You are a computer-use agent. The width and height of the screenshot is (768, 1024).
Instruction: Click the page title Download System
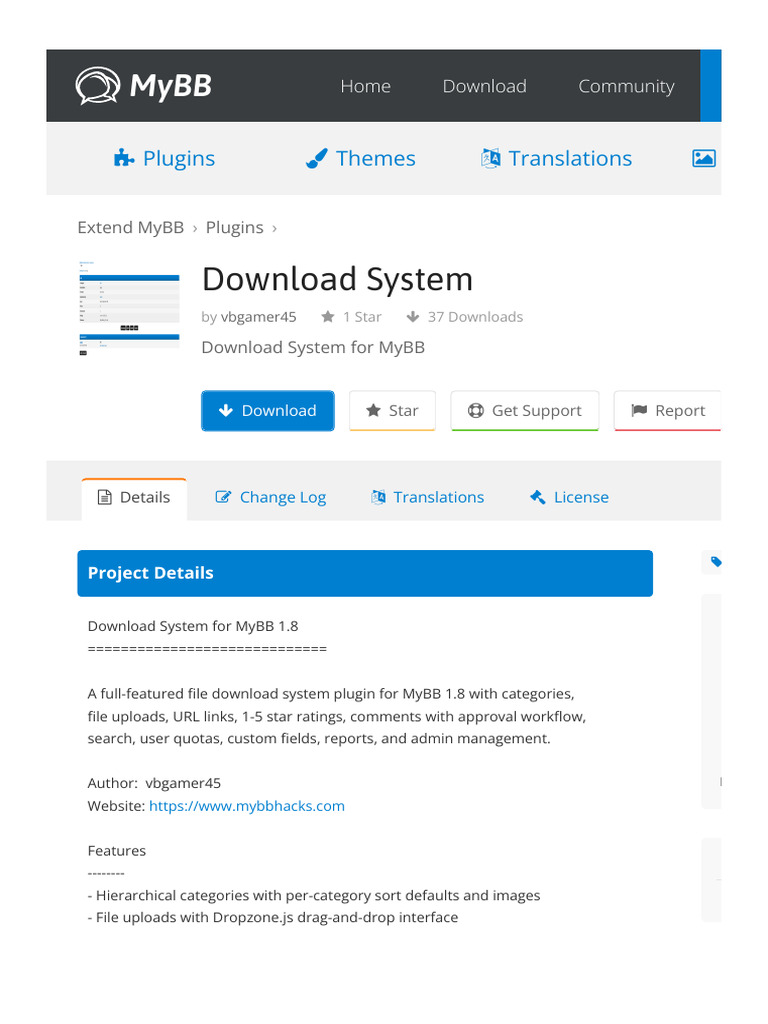[338, 279]
